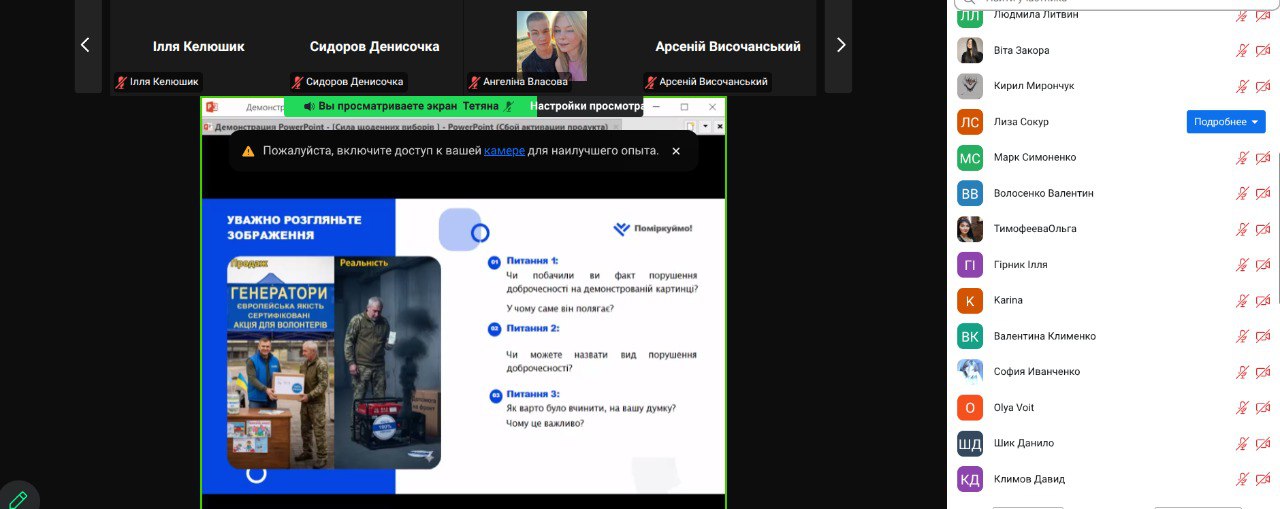Open the камере link in the notification
The width and height of the screenshot is (1280, 509).
pyautogui.click(x=504, y=151)
